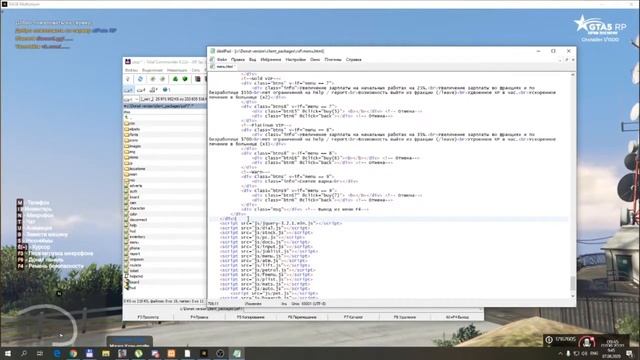Open the Выделение menu in Total Commander
The width and height of the screenshot is (640, 360).
152,70
